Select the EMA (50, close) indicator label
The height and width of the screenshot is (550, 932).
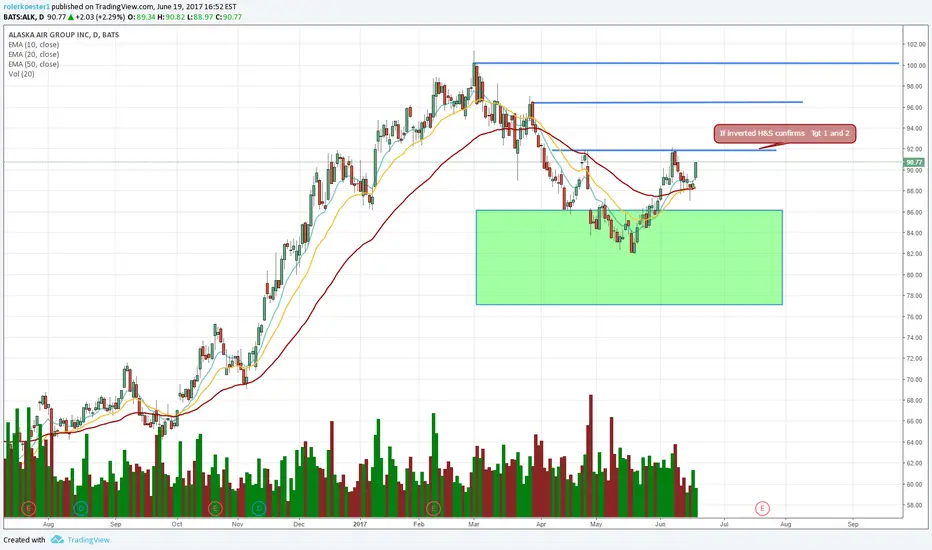coord(33,64)
